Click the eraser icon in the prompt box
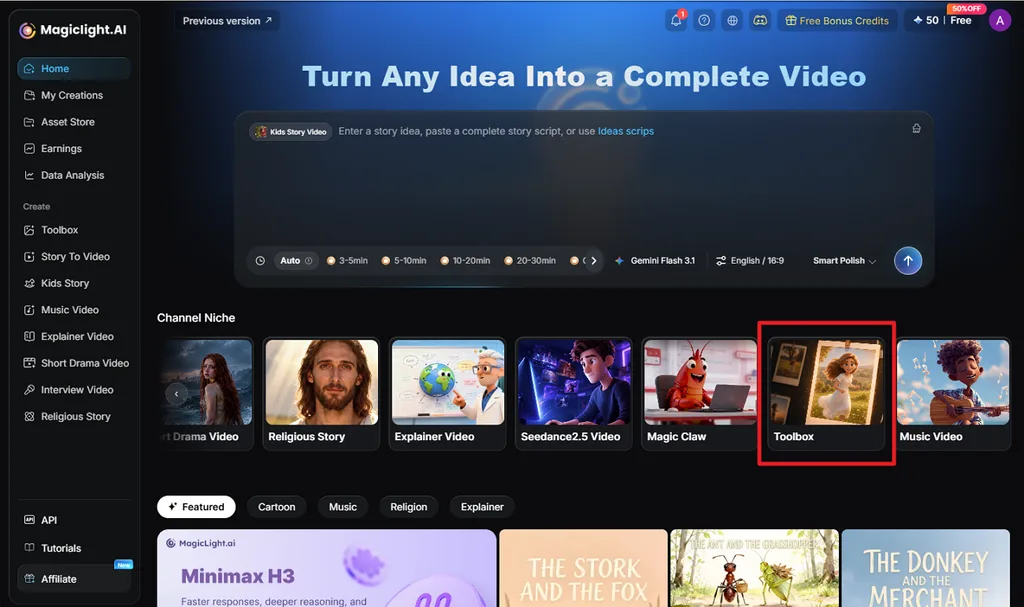This screenshot has width=1024, height=607. [x=916, y=129]
